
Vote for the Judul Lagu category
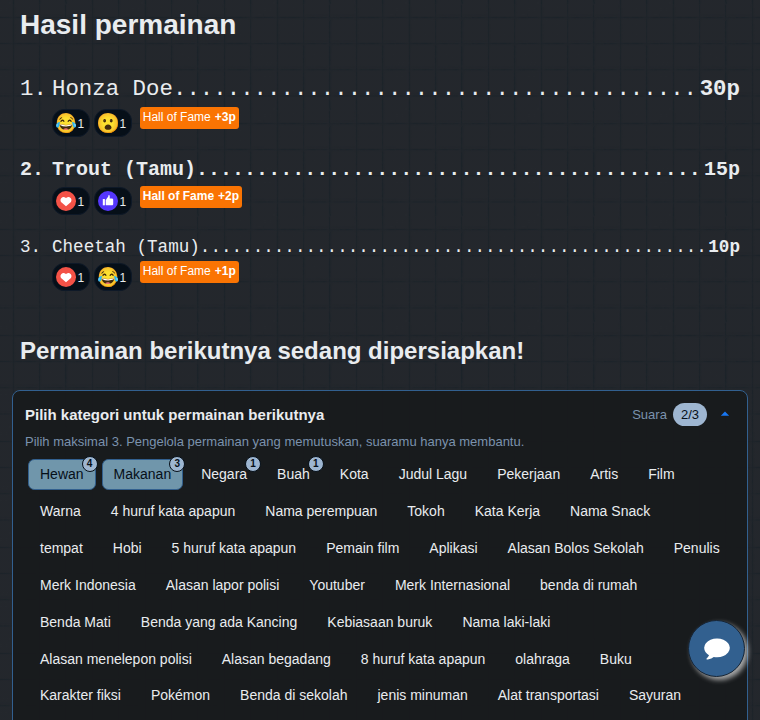(x=432, y=474)
